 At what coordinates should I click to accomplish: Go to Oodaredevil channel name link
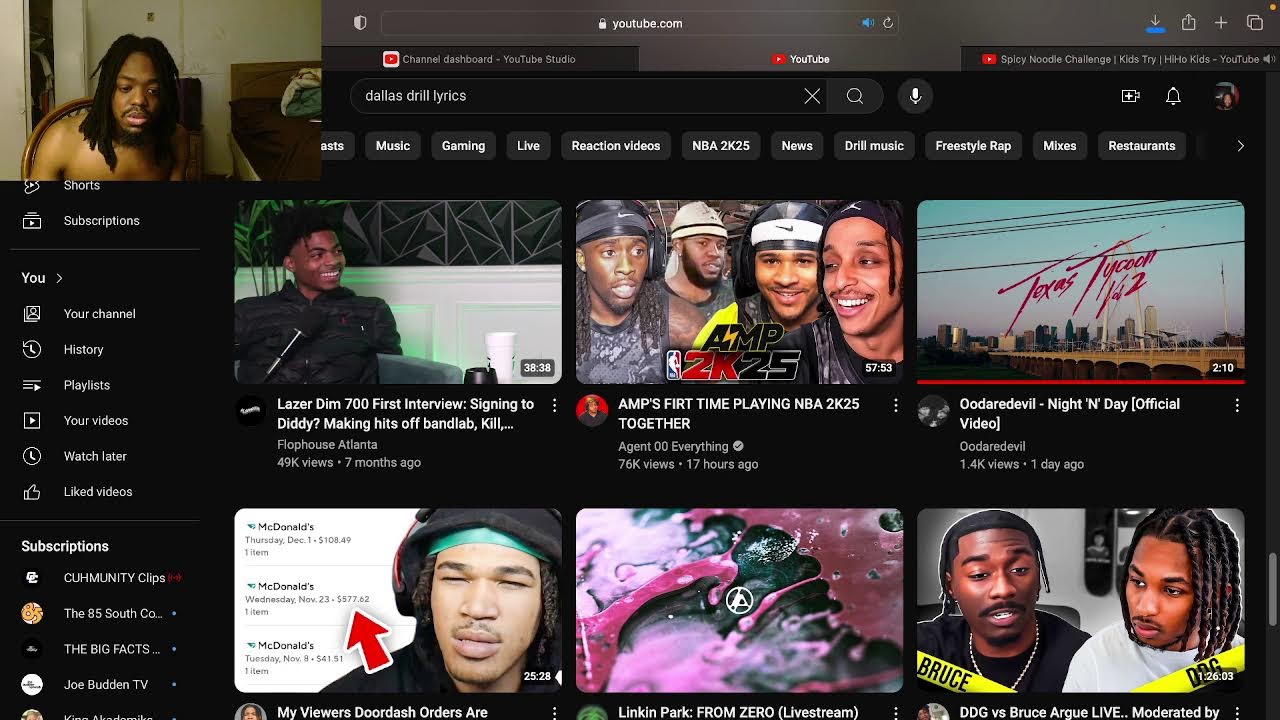[992, 446]
